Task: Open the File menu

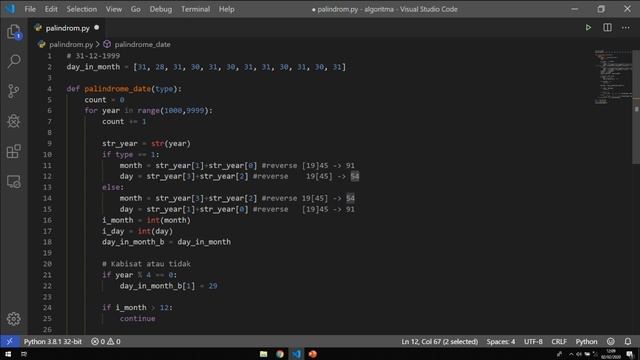Action: click(30, 9)
